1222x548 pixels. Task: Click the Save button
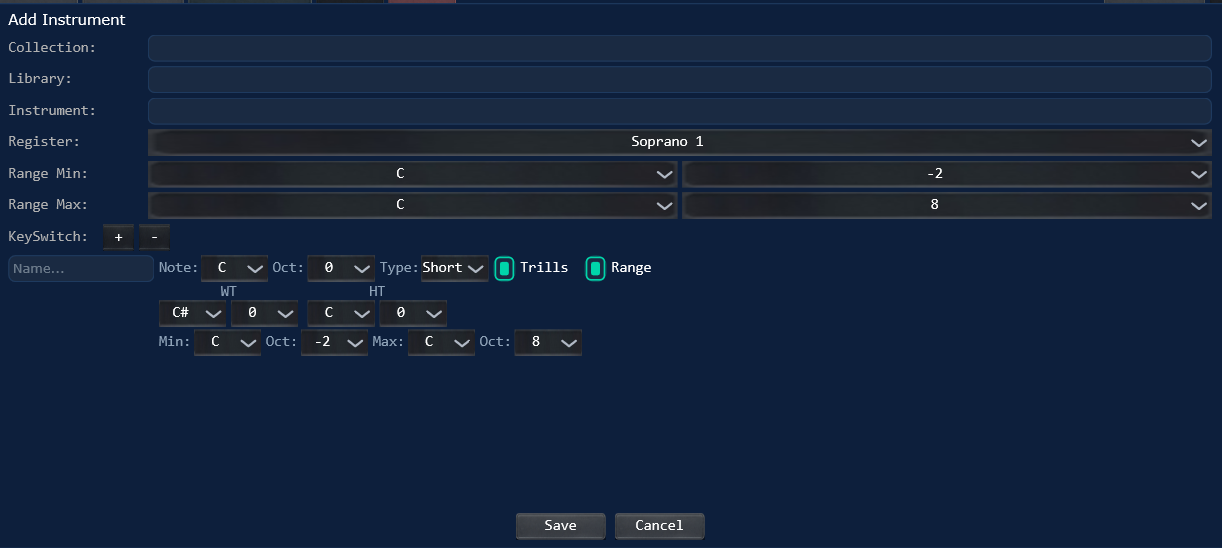pyautogui.click(x=560, y=526)
